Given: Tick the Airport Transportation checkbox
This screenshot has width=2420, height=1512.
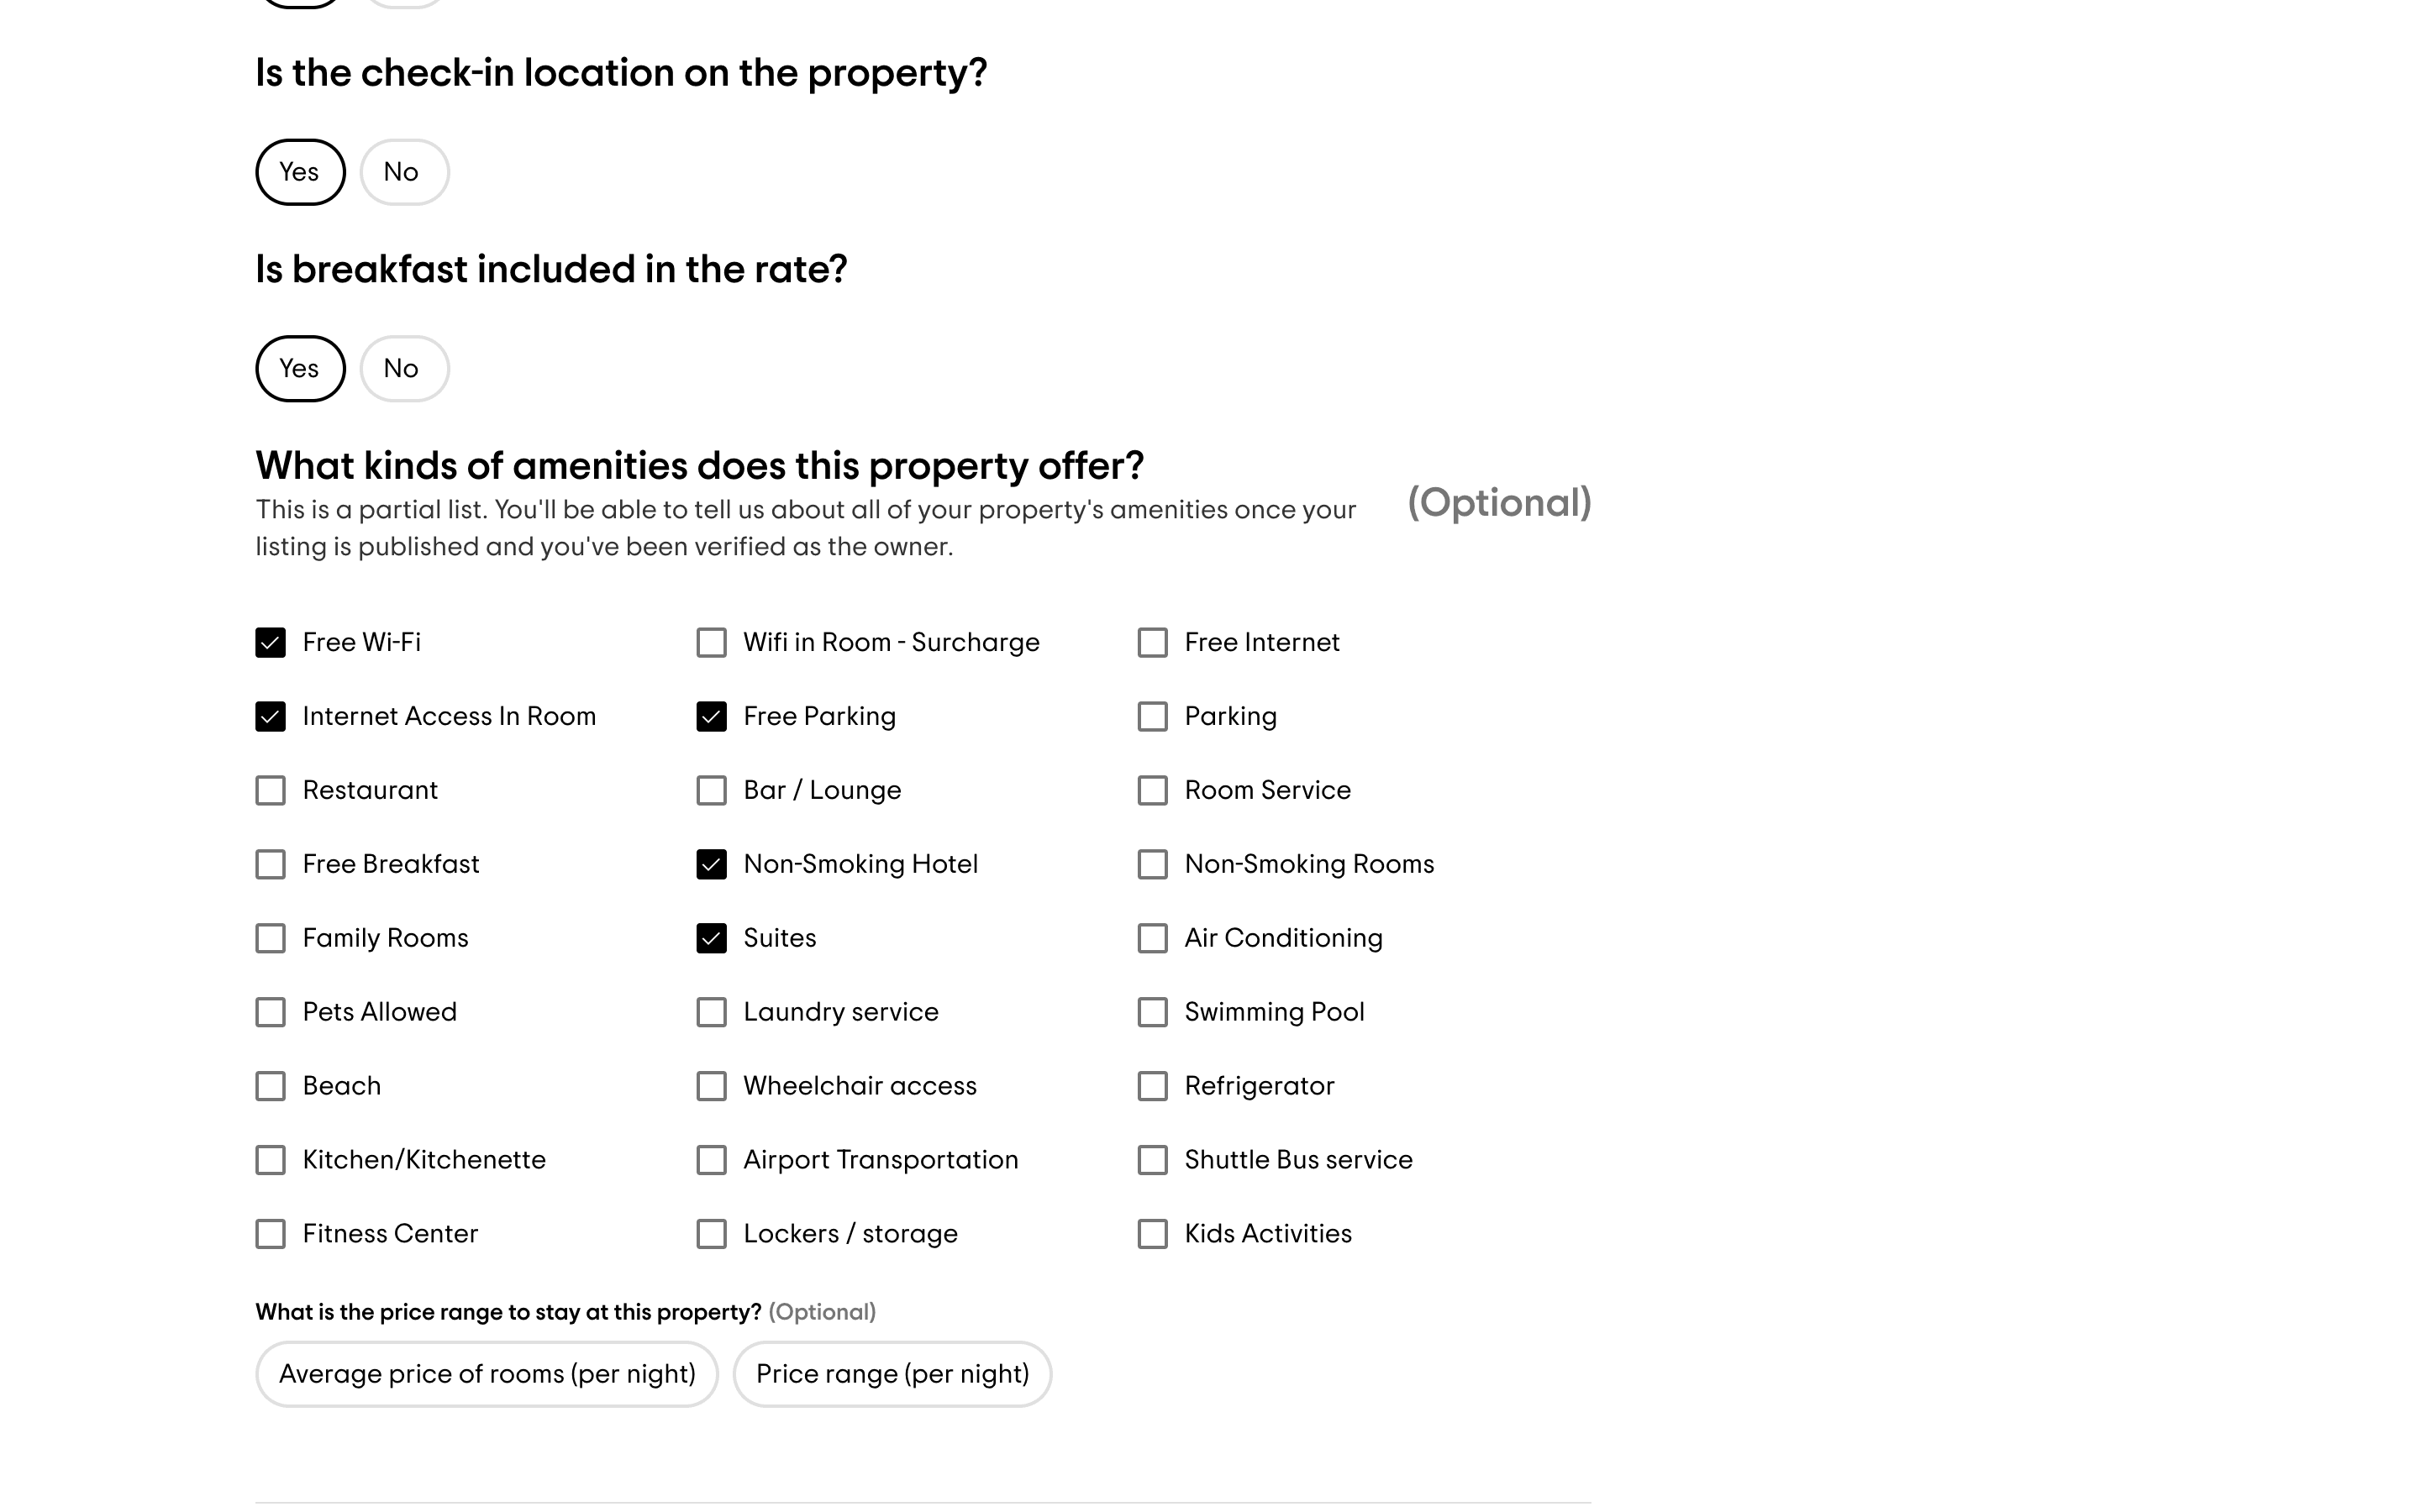Looking at the screenshot, I should (x=711, y=1160).
